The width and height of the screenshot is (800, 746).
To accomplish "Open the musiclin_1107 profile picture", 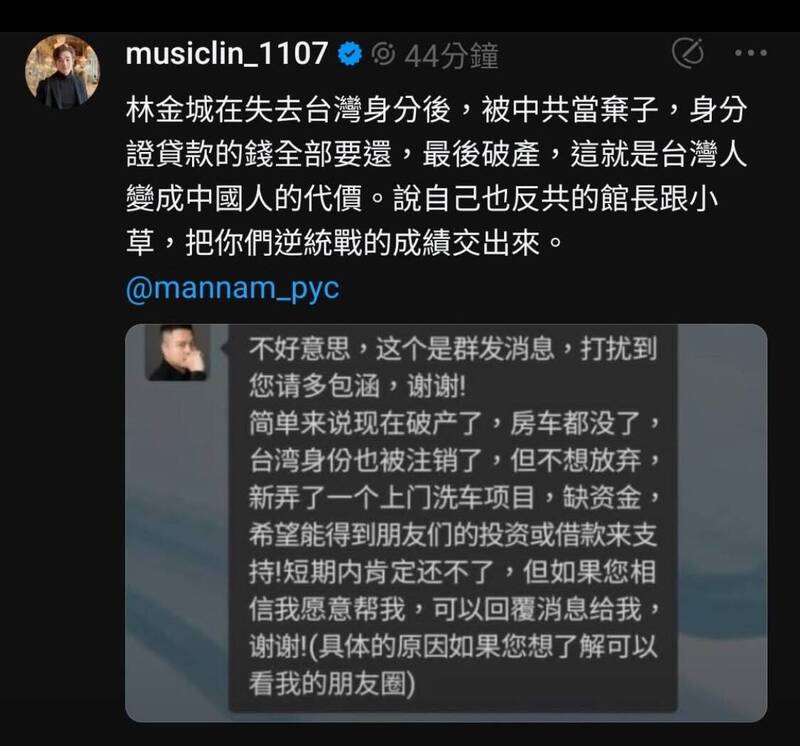I will pyautogui.click(x=63, y=71).
